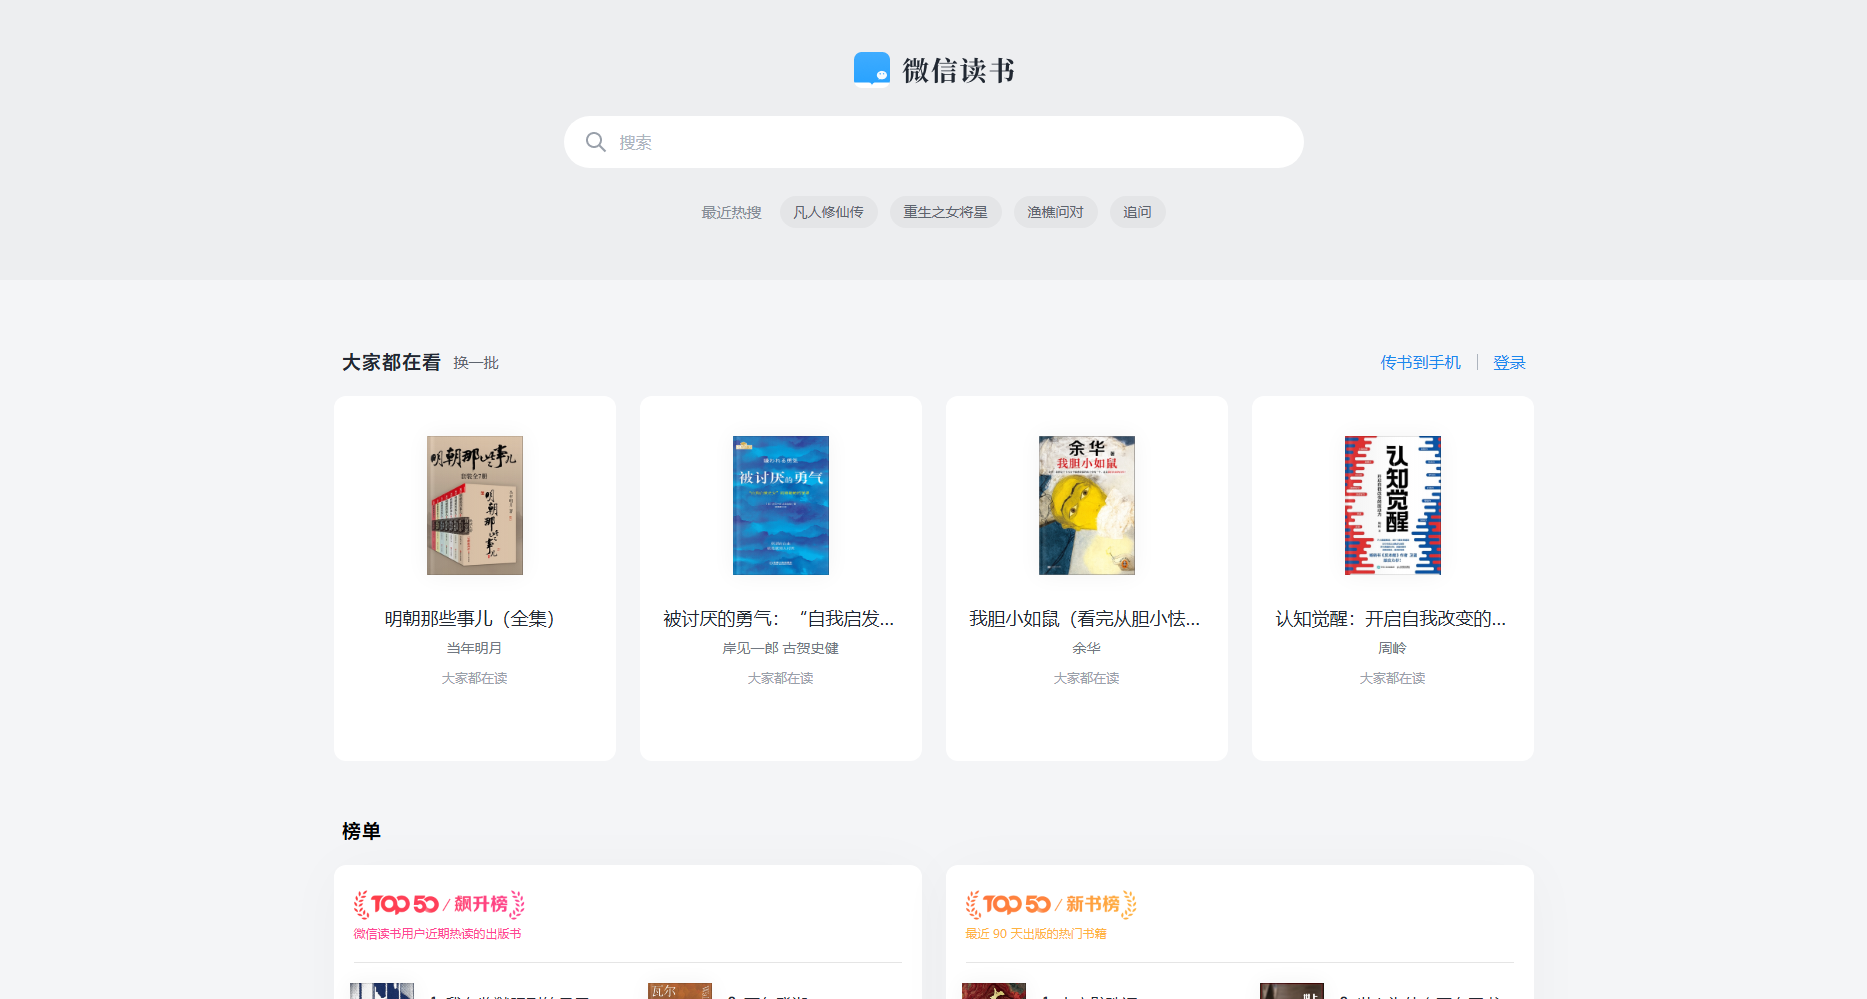Click 大家都在看 section heading
Viewport: 1867px width, 999px height.
[391, 362]
